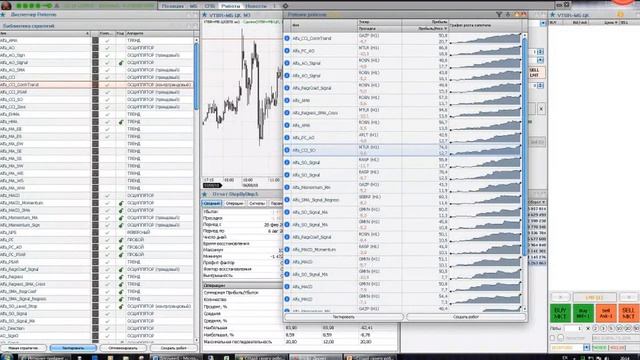Toggle the square checkbox below the Лоты field

[x=553, y=338]
